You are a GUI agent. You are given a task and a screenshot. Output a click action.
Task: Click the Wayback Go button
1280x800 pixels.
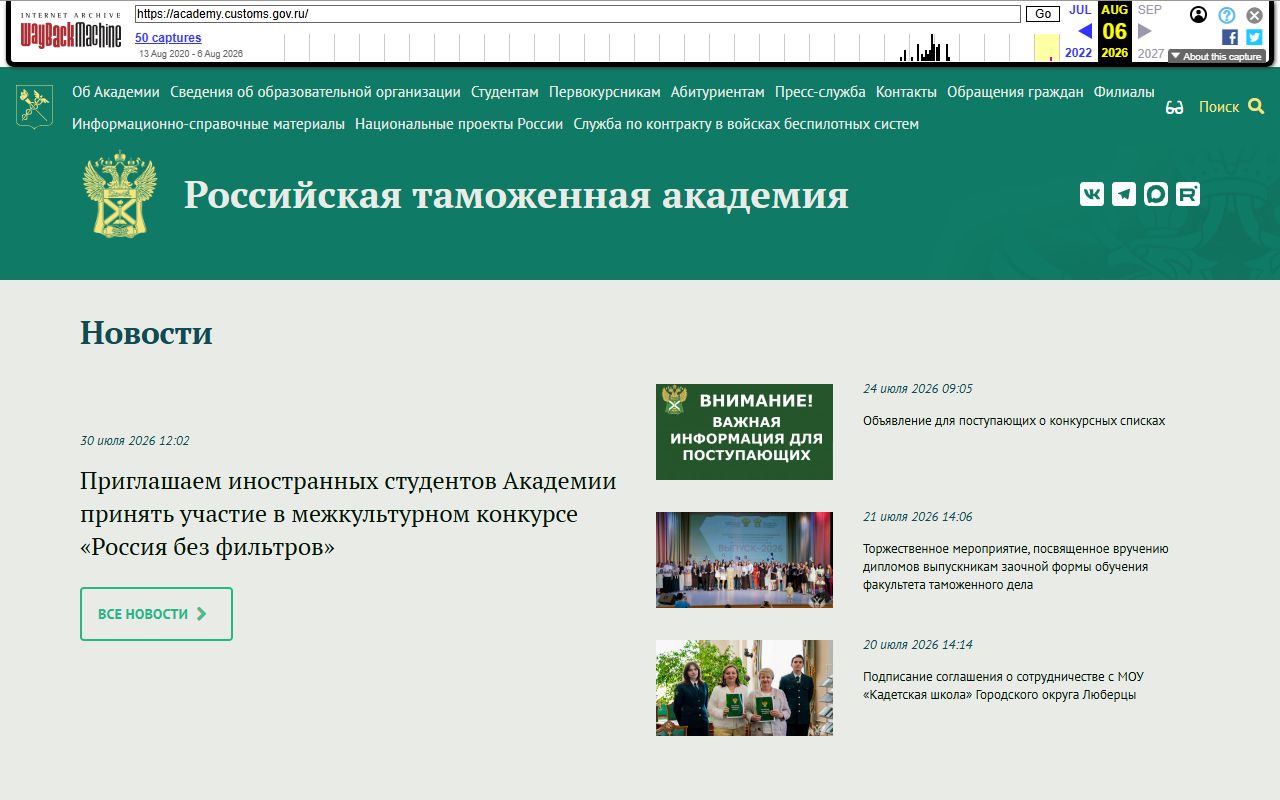coord(1043,14)
